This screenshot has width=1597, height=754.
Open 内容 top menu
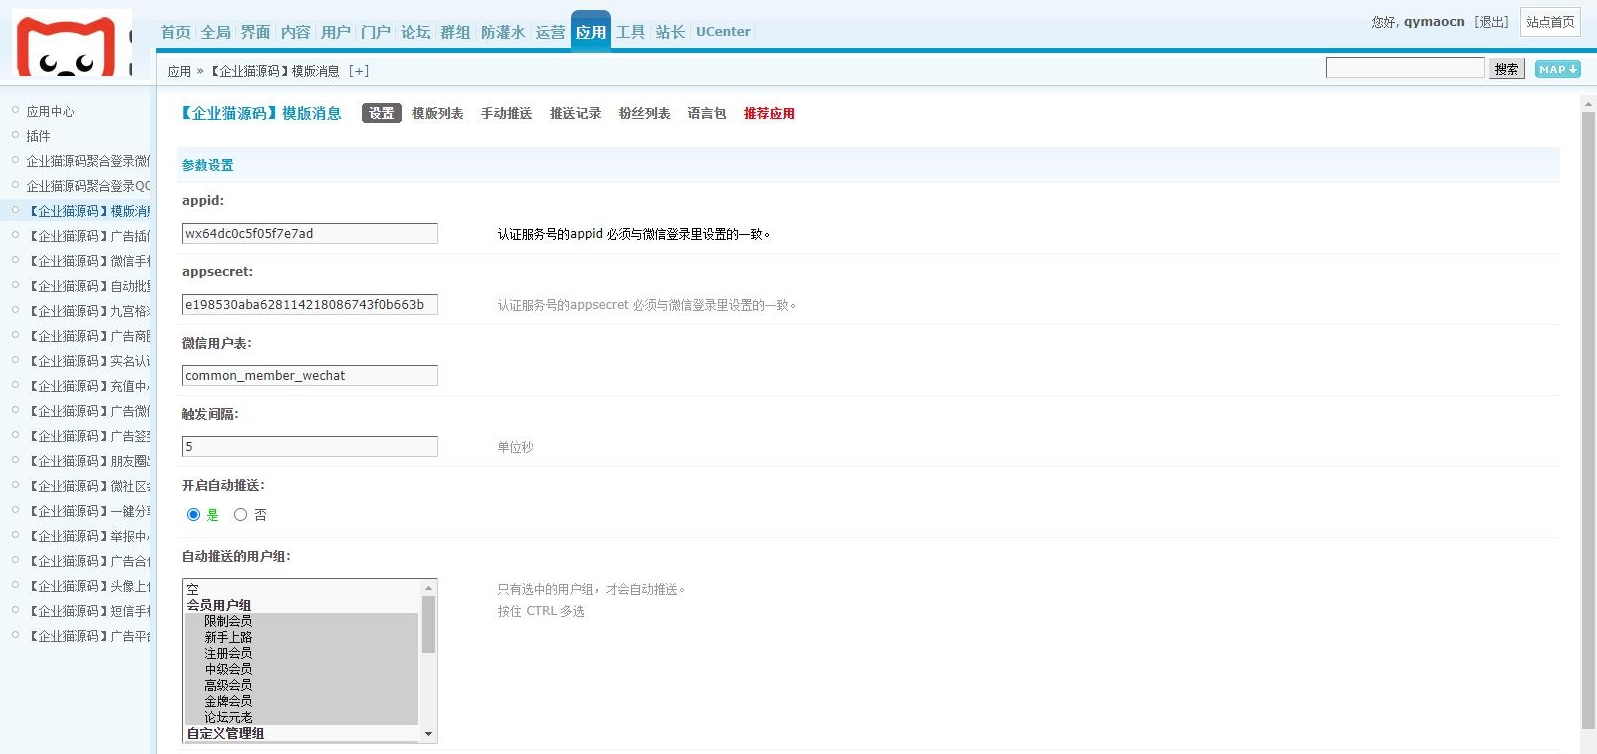coord(296,32)
